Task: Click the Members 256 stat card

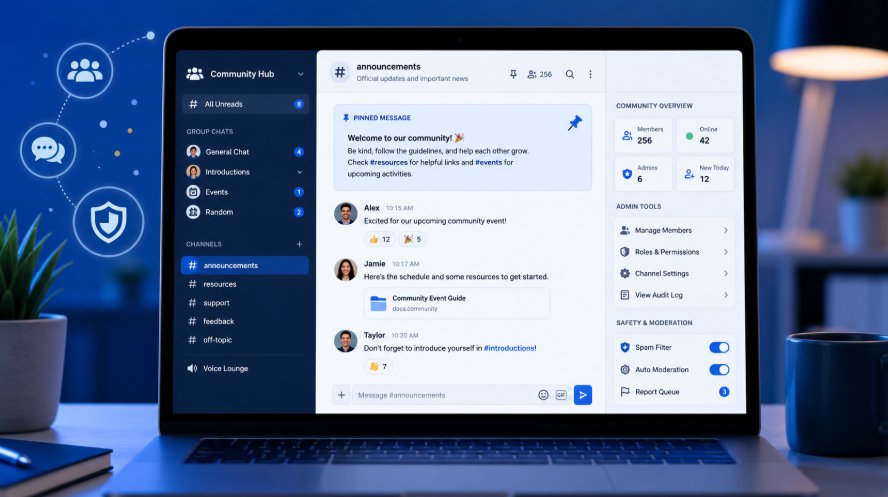Action: tap(644, 135)
